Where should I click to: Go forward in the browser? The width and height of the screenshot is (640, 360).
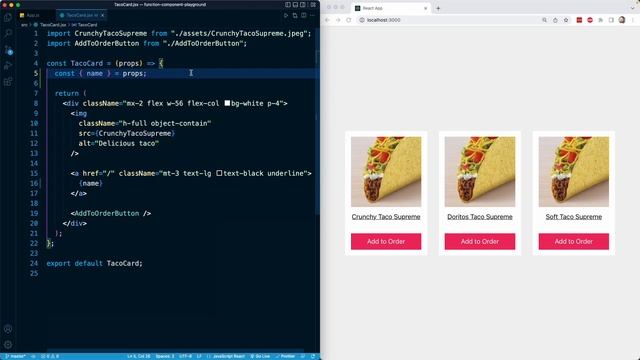338,20
